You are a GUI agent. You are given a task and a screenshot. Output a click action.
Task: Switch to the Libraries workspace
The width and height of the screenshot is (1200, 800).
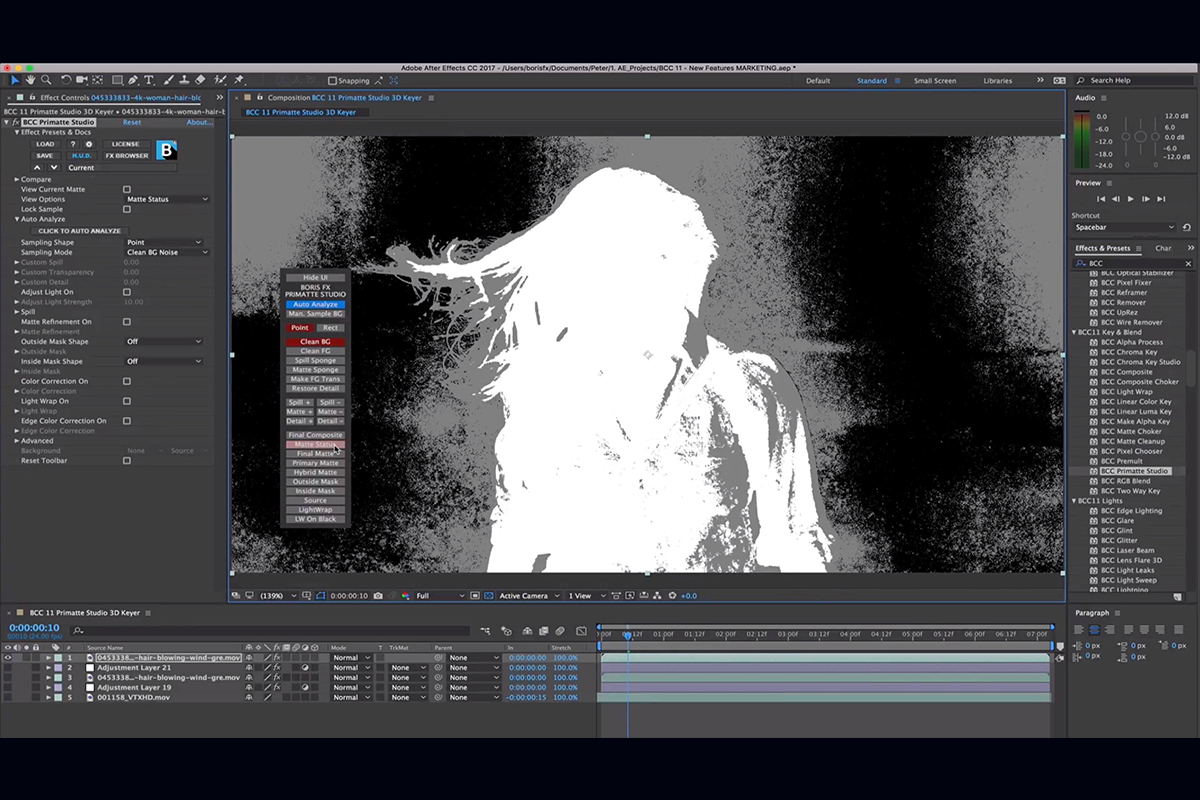coord(998,81)
